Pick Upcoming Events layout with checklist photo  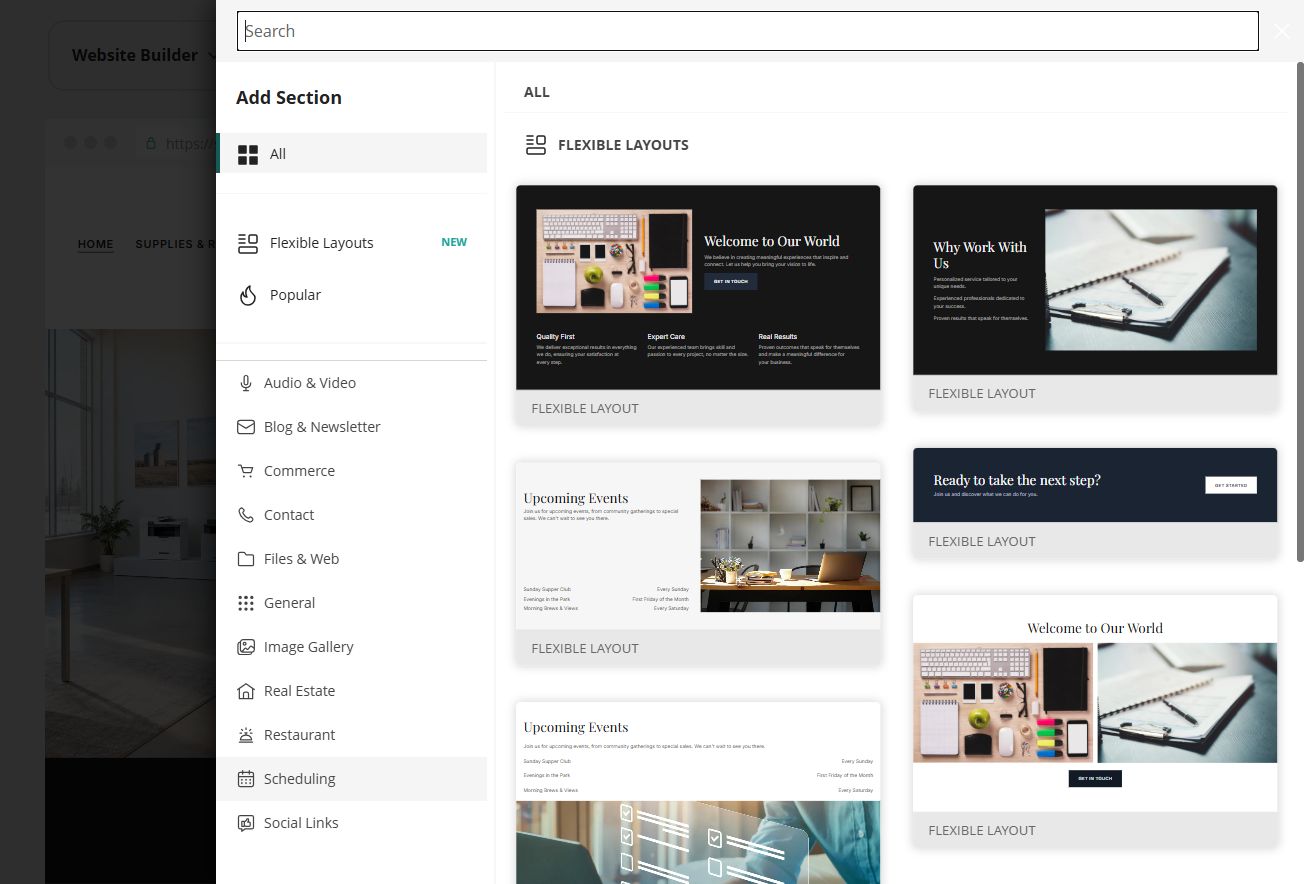698,793
